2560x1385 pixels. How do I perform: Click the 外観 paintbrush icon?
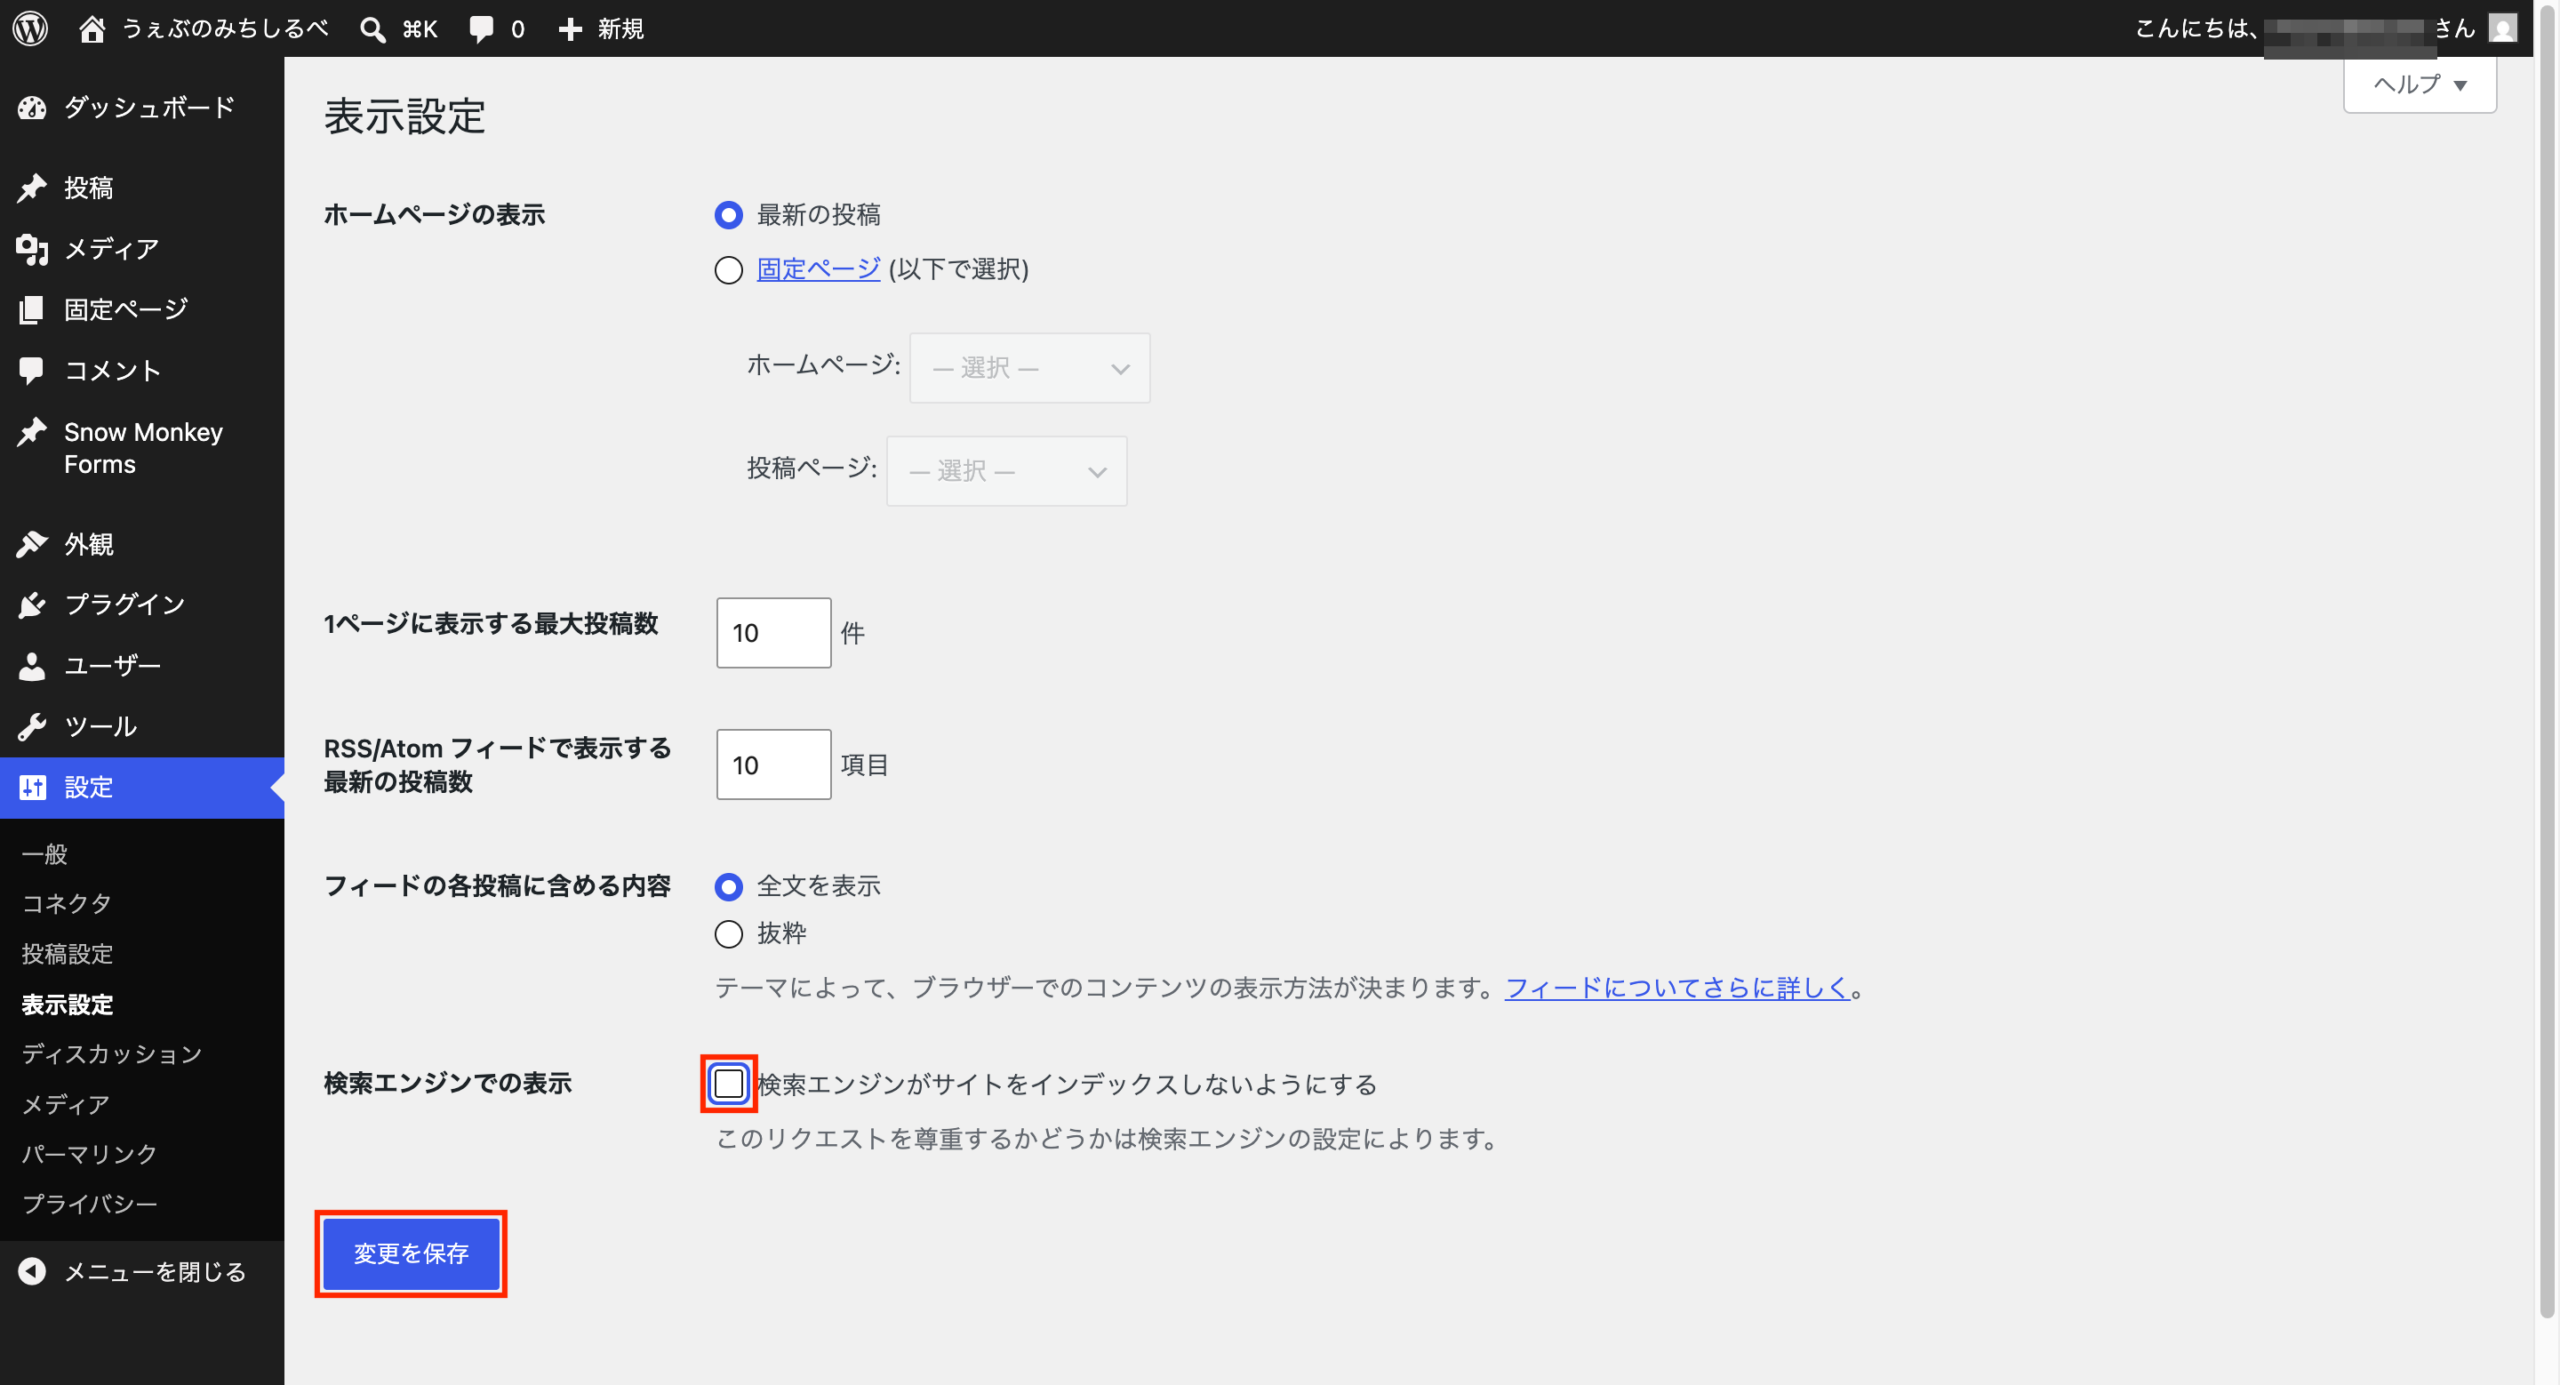pyautogui.click(x=32, y=544)
